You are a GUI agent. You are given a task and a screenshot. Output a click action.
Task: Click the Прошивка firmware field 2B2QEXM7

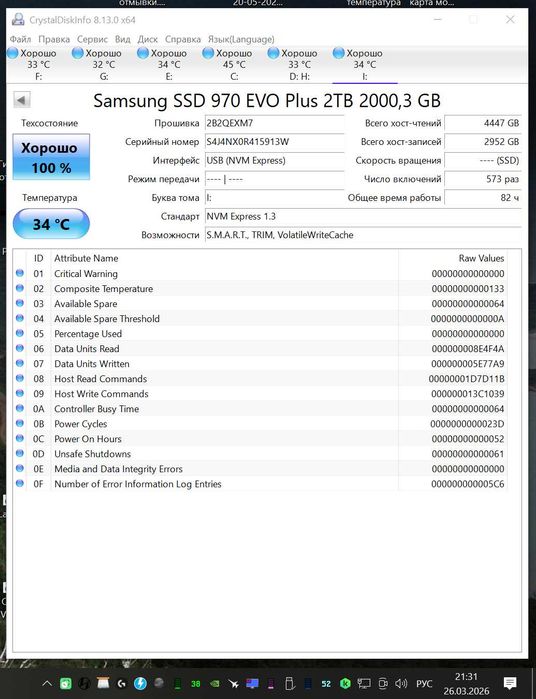tap(274, 123)
